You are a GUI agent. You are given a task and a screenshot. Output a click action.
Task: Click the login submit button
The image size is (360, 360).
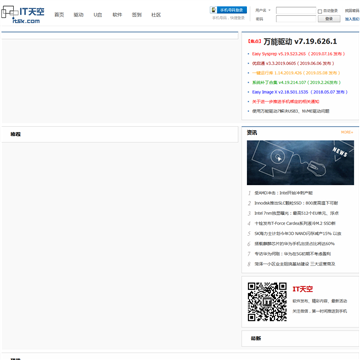[x=329, y=19]
